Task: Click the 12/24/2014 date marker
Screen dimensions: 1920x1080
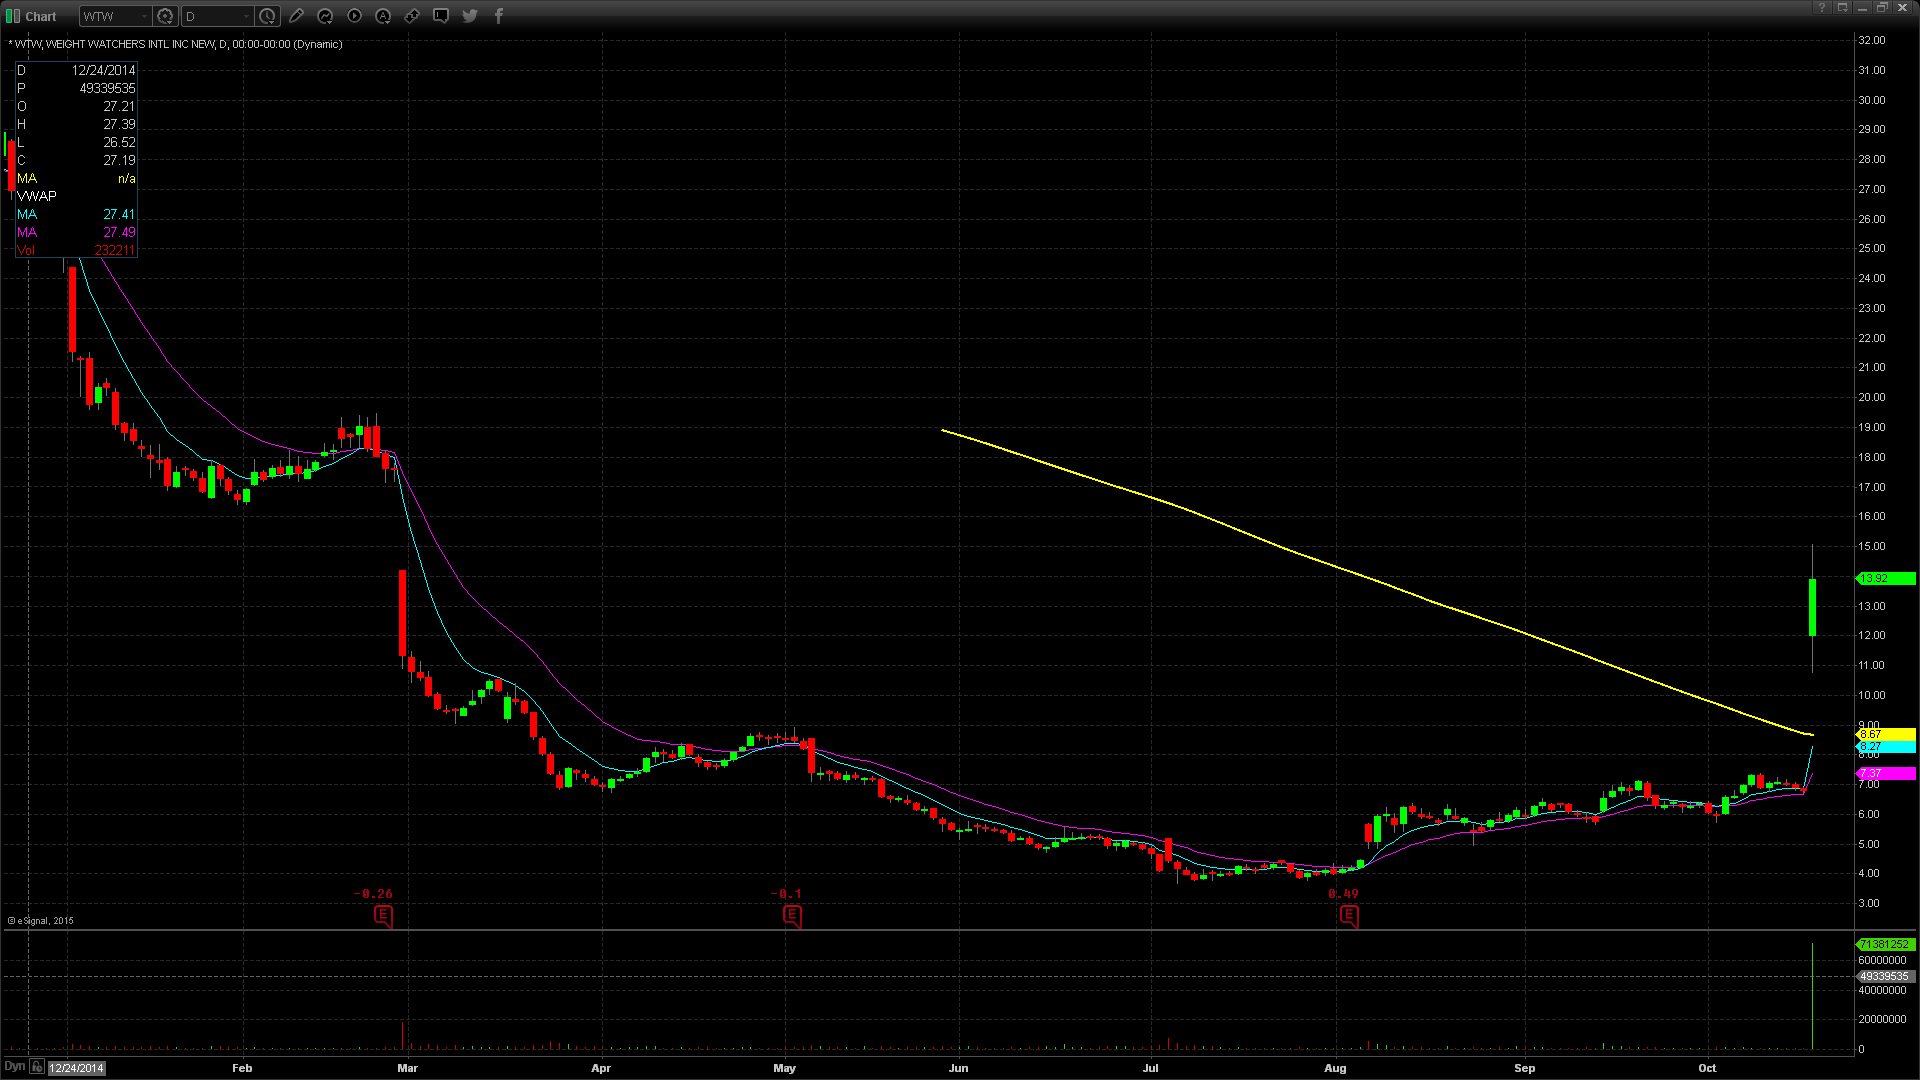Action: [77, 1068]
